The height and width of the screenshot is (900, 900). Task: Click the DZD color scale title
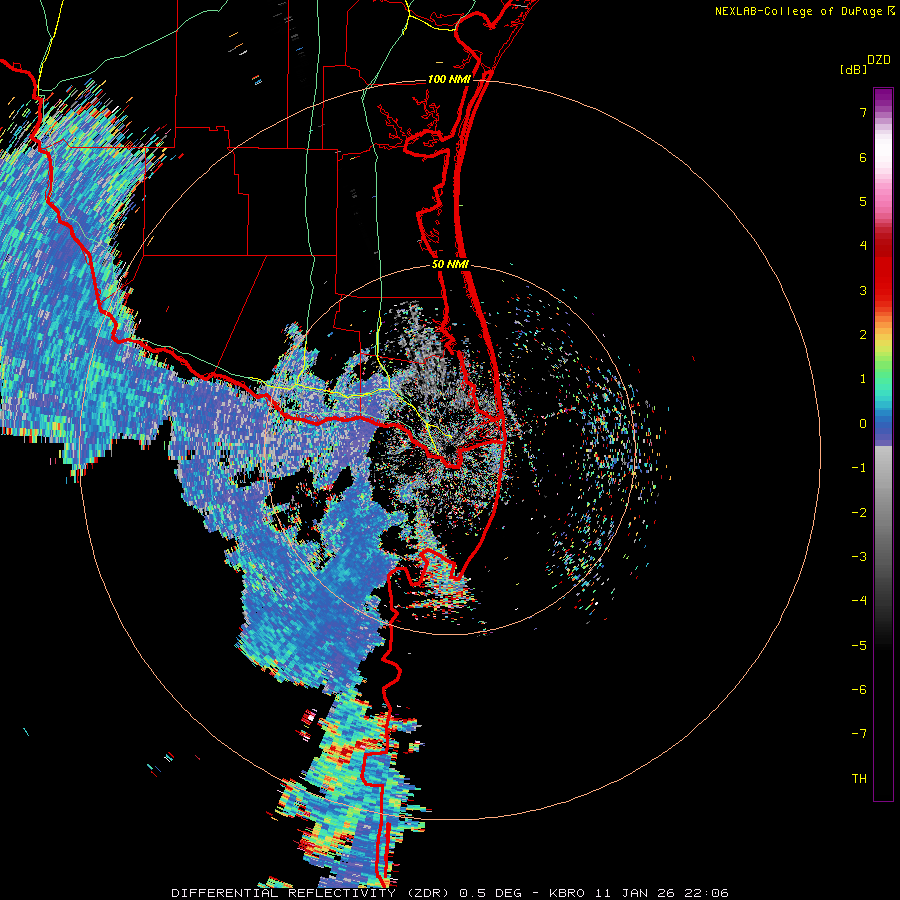coord(879,60)
